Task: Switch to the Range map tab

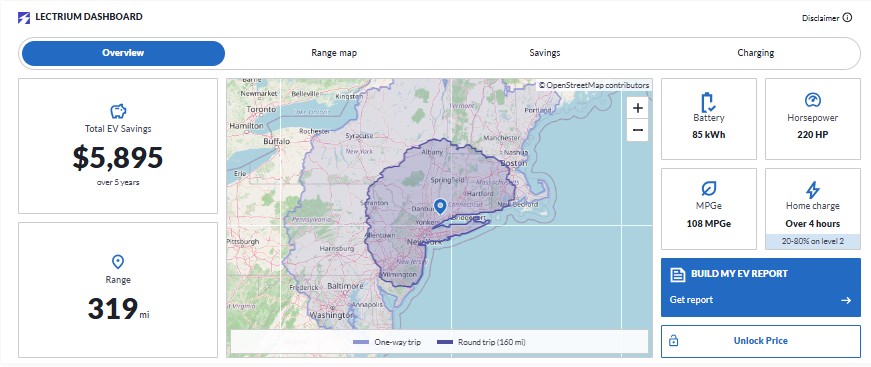Action: [334, 53]
